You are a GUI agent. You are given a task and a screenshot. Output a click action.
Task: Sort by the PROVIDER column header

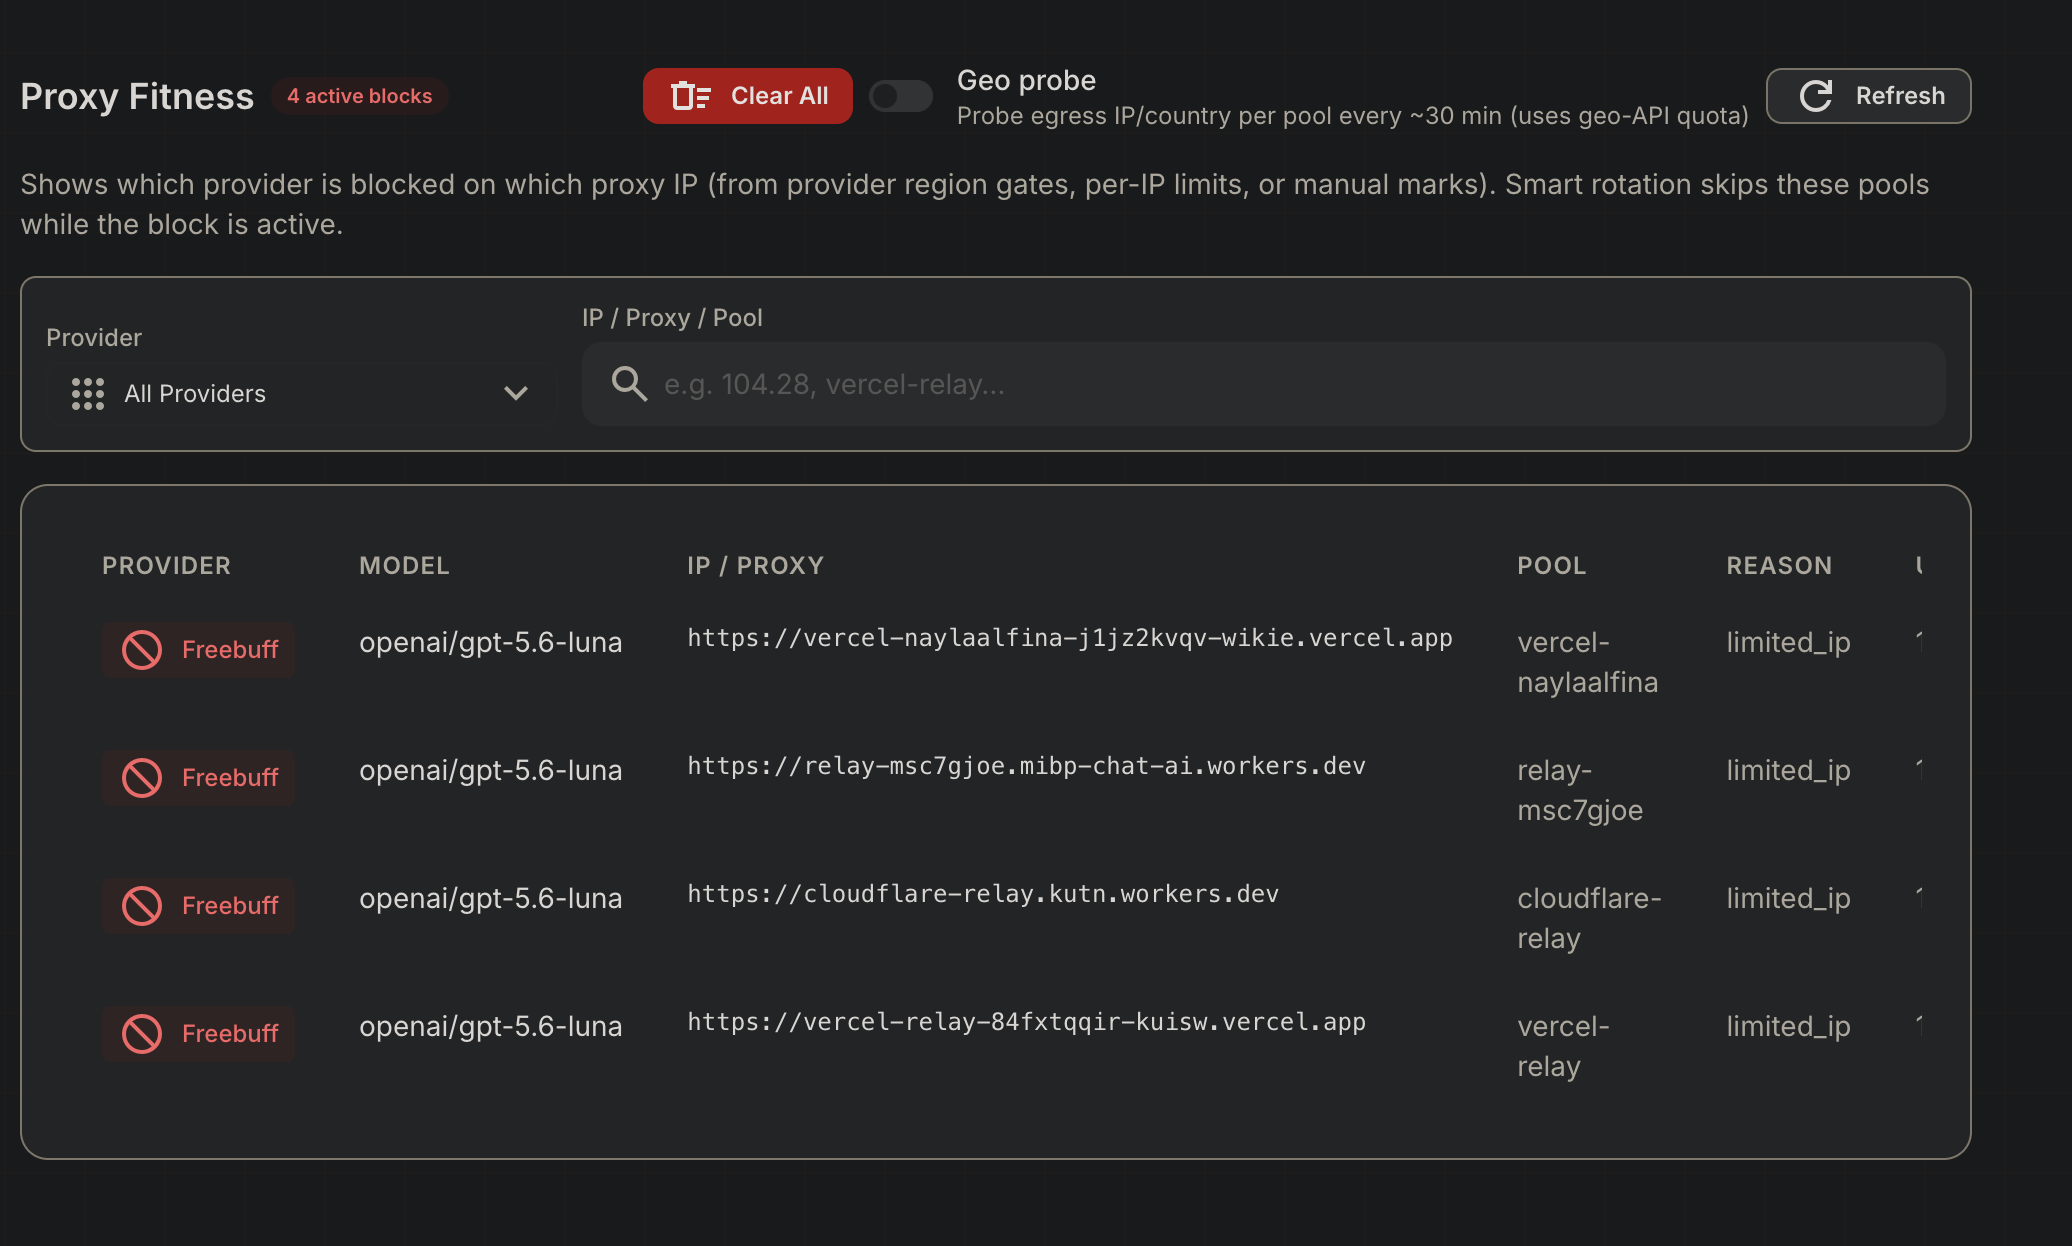point(166,566)
